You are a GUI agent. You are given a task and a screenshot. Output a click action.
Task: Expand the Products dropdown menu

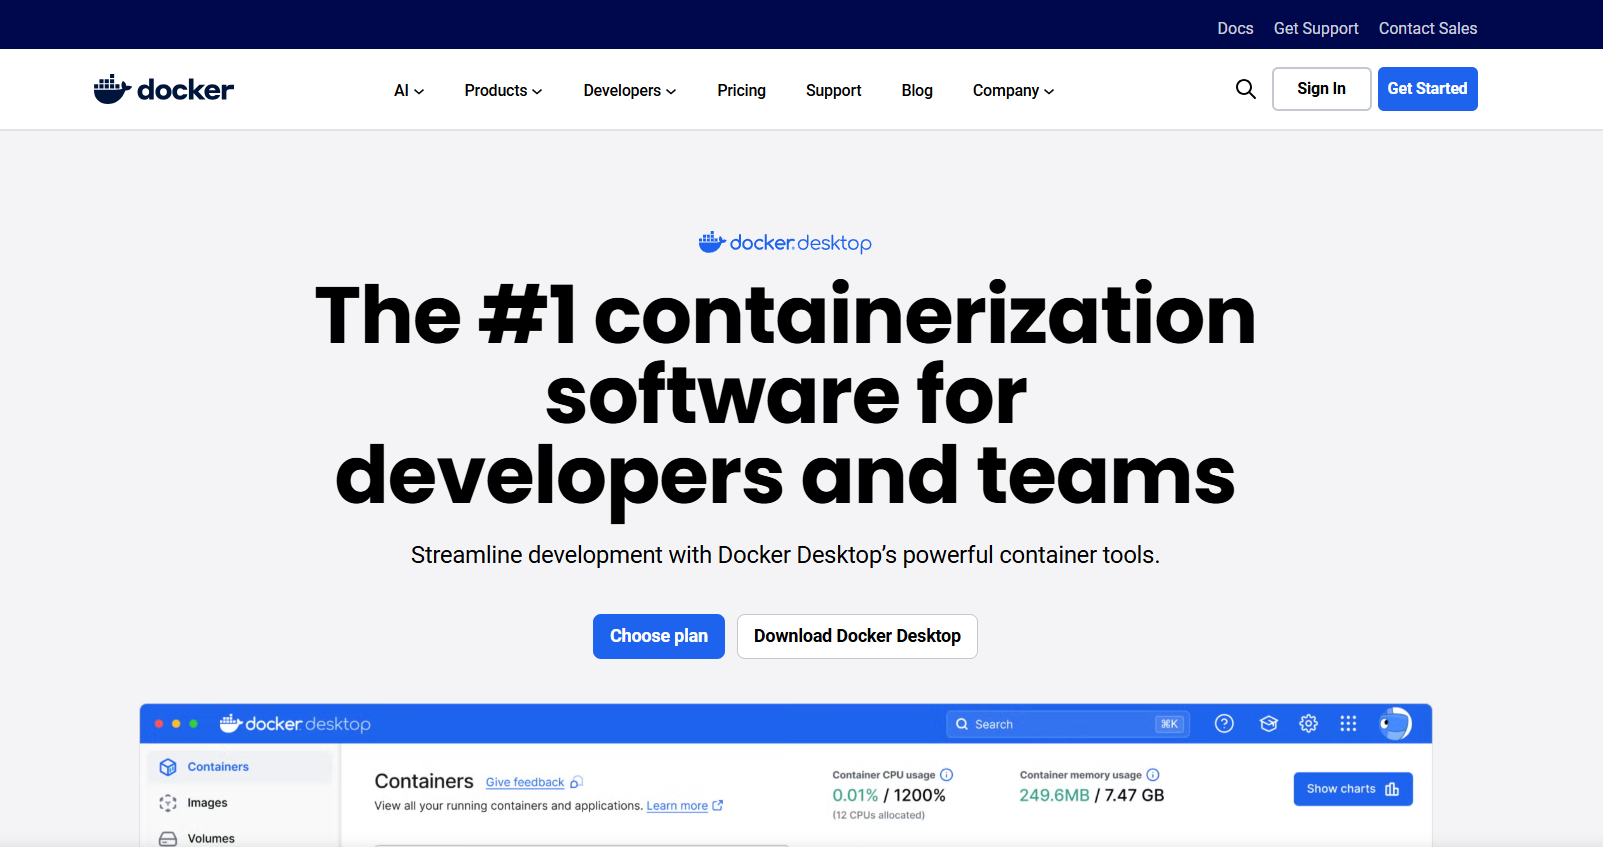503,90
